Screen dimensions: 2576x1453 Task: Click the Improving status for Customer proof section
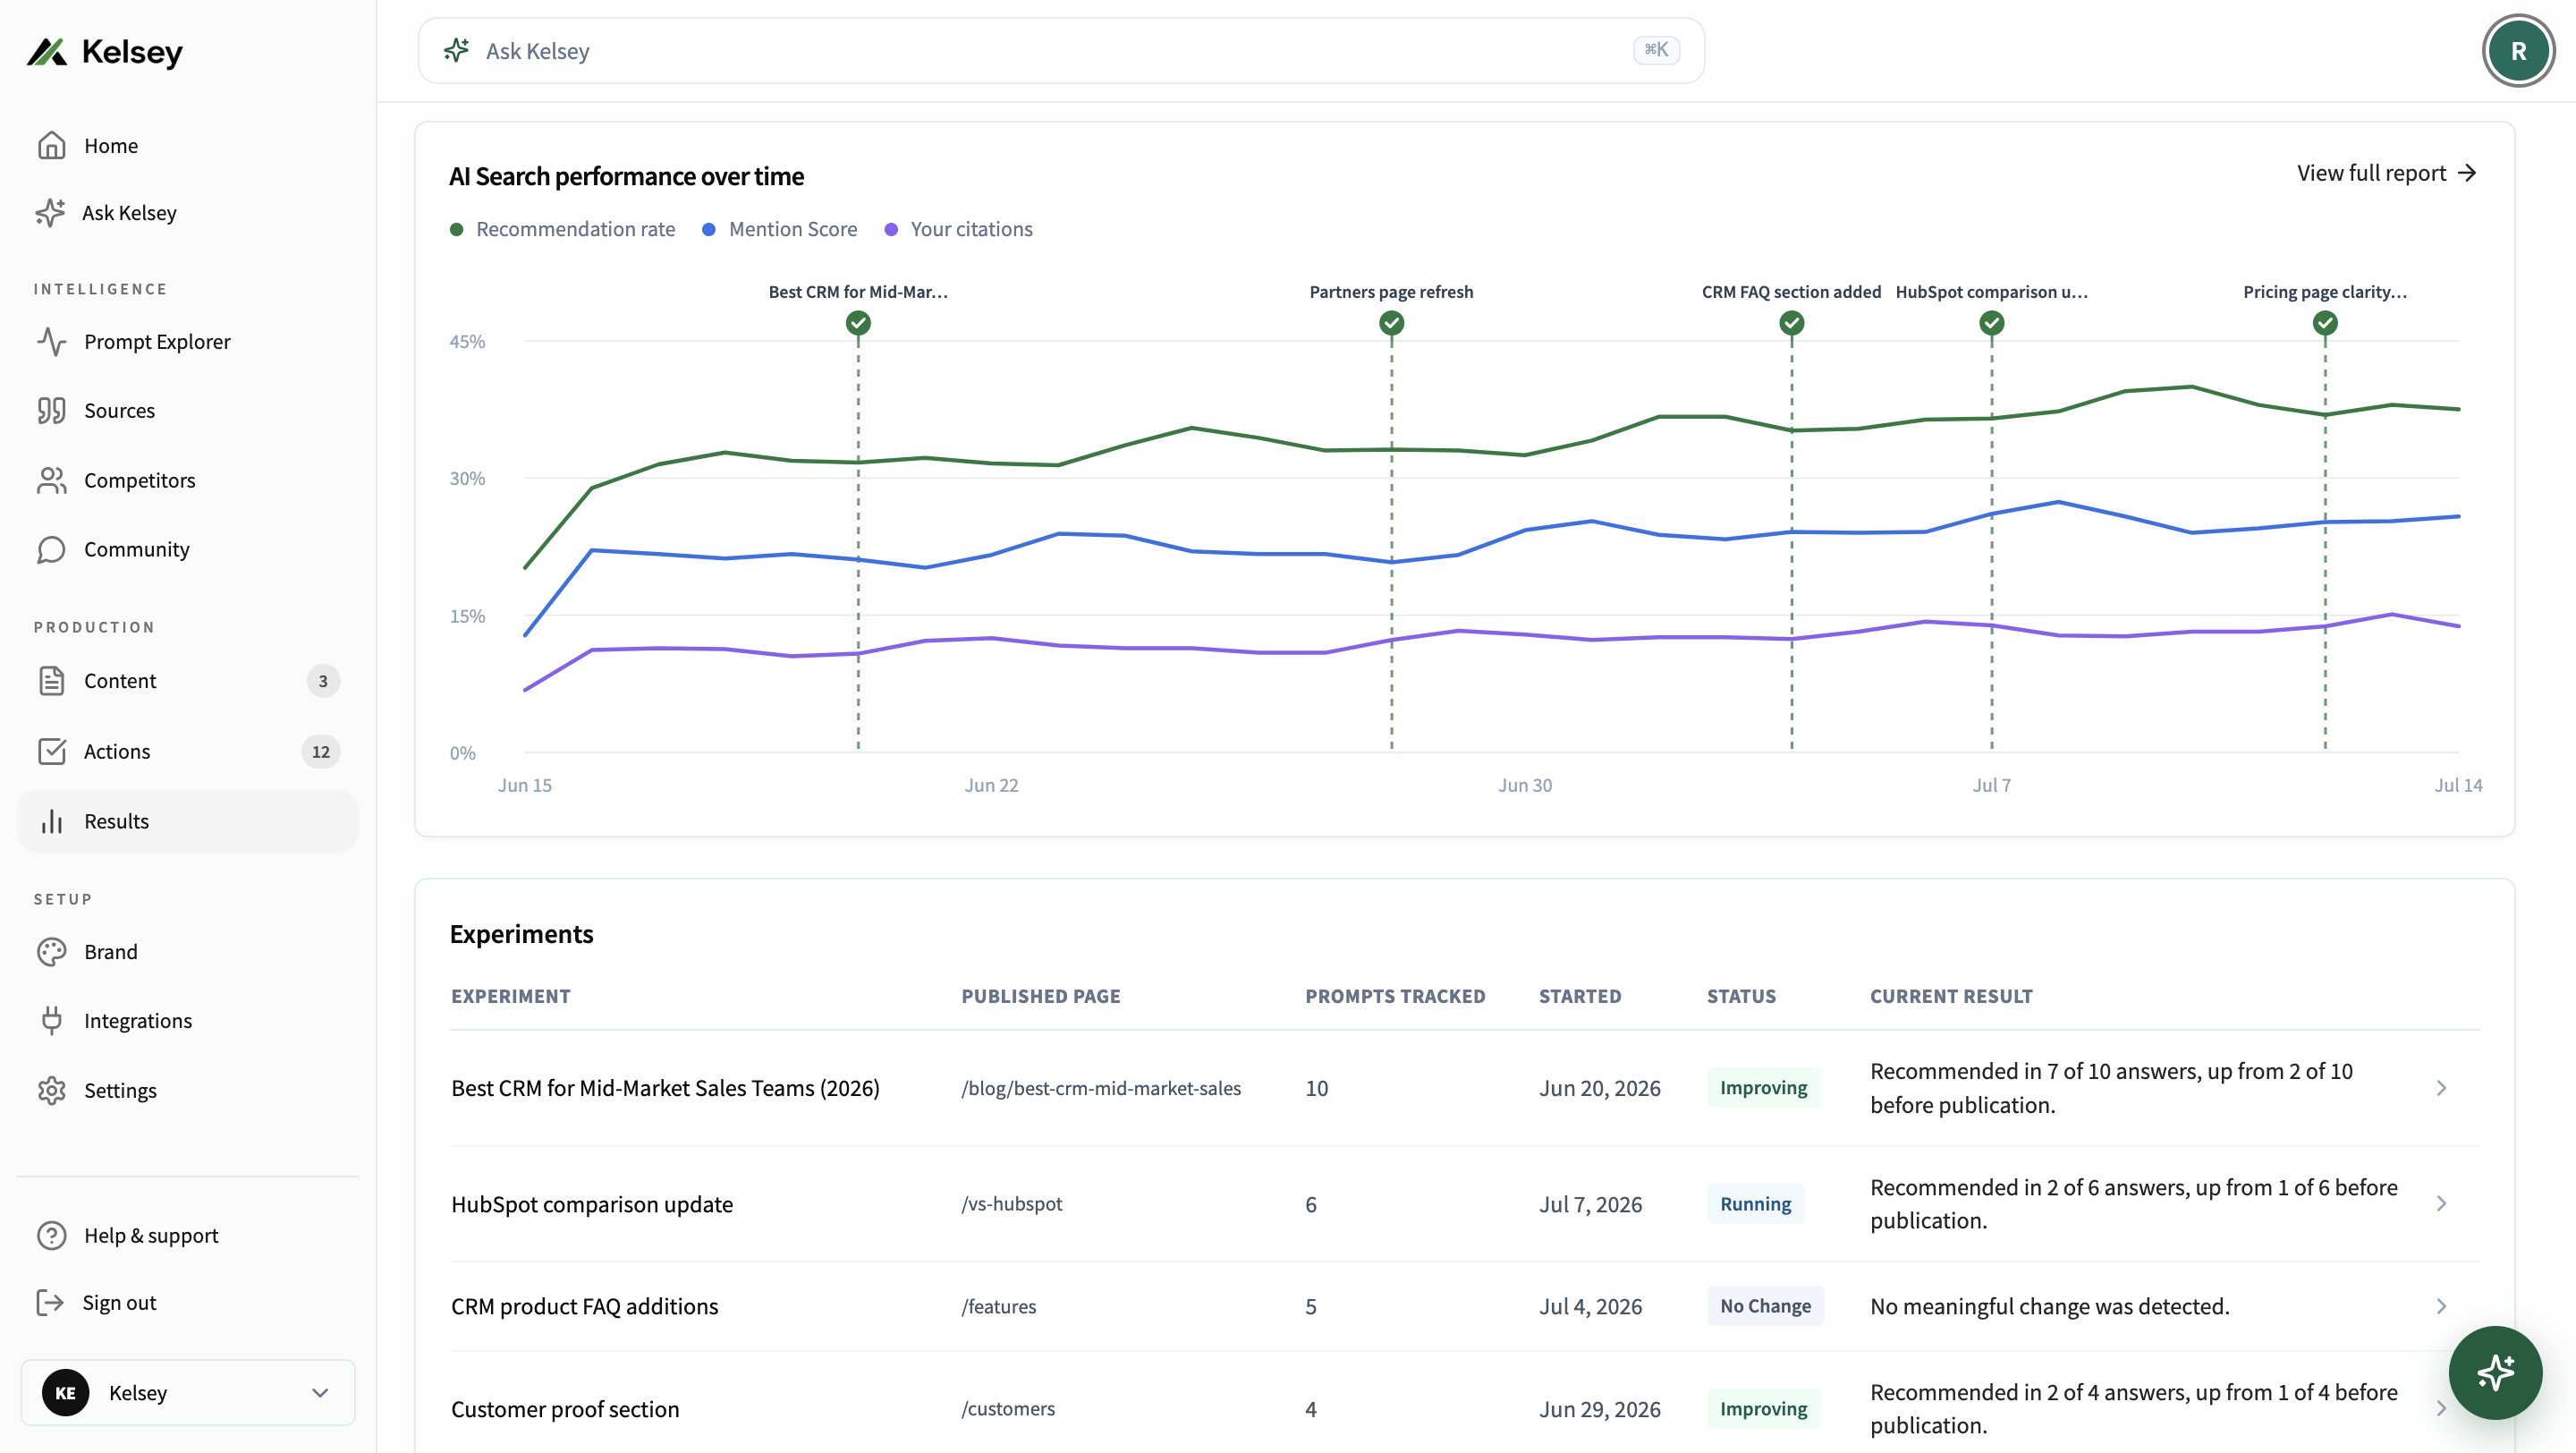click(1764, 1409)
